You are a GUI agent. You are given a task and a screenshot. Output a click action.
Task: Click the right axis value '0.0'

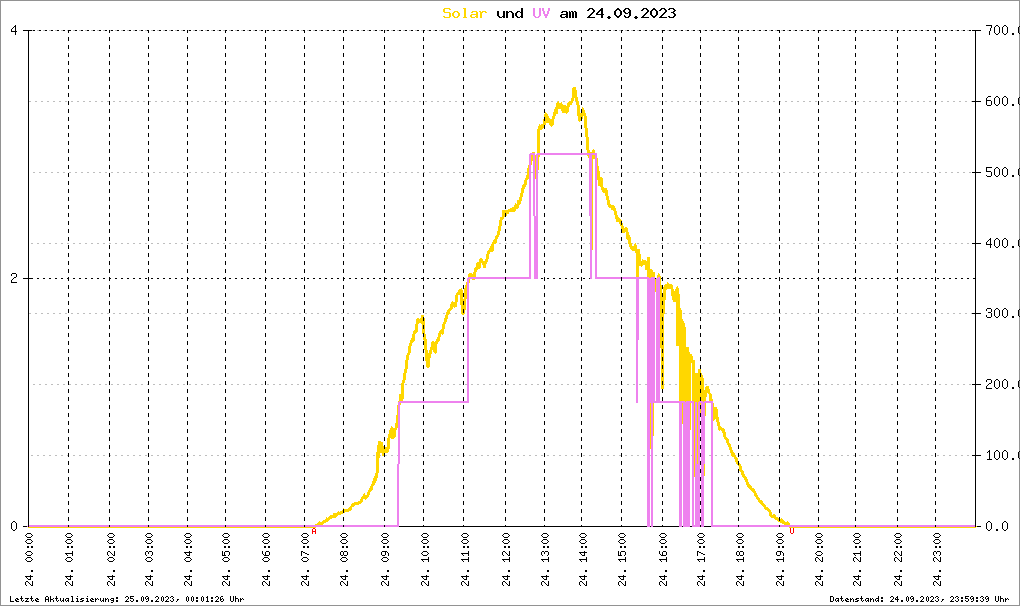pos(997,526)
